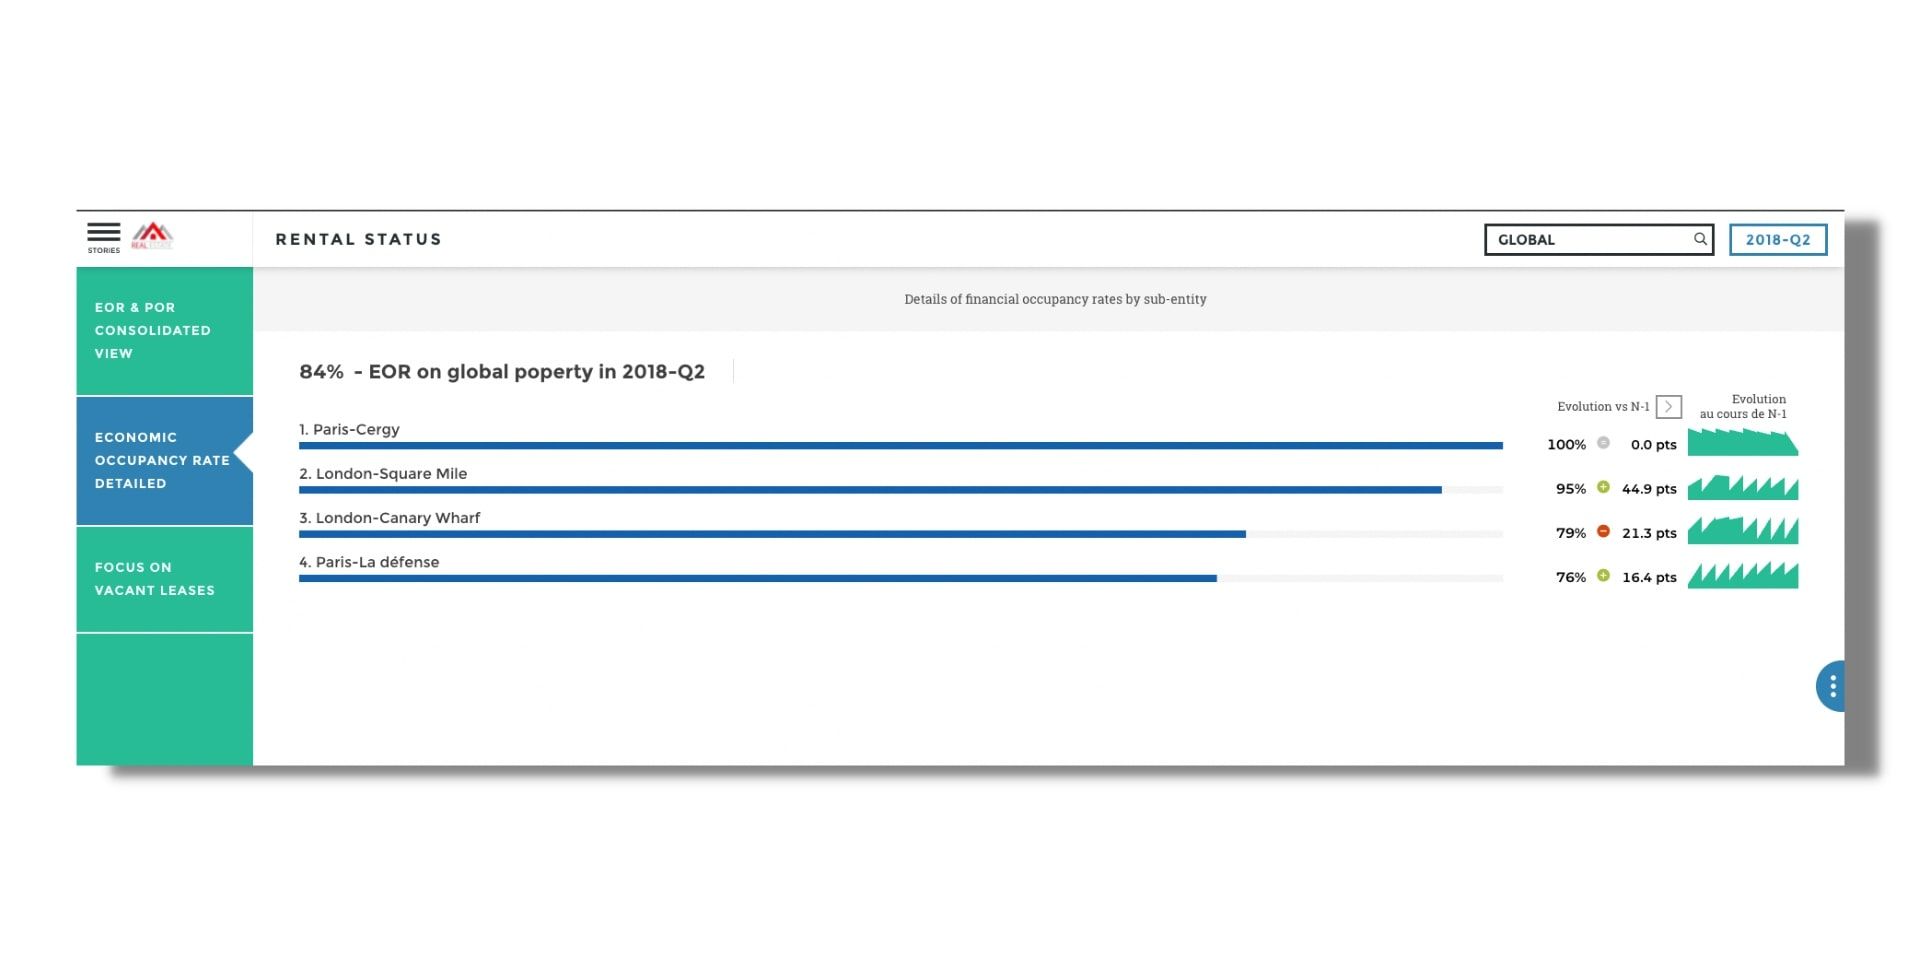
Task: Open the blue three-dots floating menu
Action: pyautogui.click(x=1831, y=686)
